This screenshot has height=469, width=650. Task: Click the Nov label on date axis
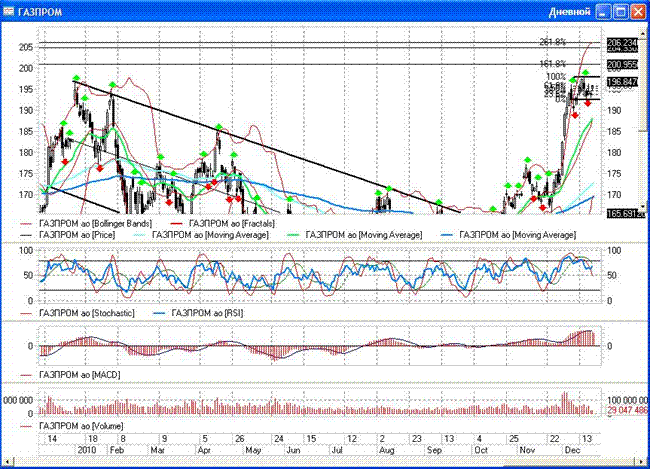(x=527, y=450)
